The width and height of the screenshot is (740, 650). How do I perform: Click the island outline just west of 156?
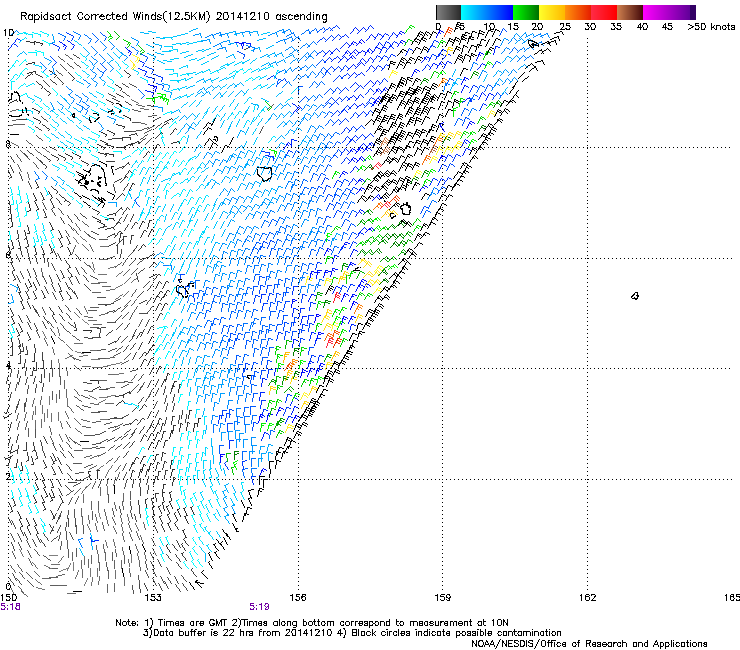click(x=264, y=174)
